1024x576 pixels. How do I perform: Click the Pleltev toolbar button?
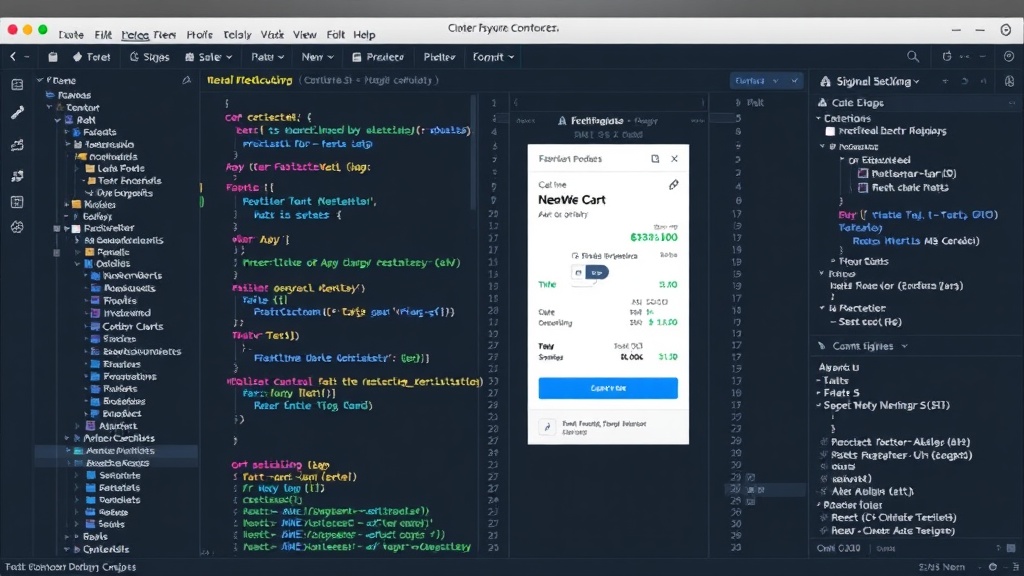pos(440,57)
